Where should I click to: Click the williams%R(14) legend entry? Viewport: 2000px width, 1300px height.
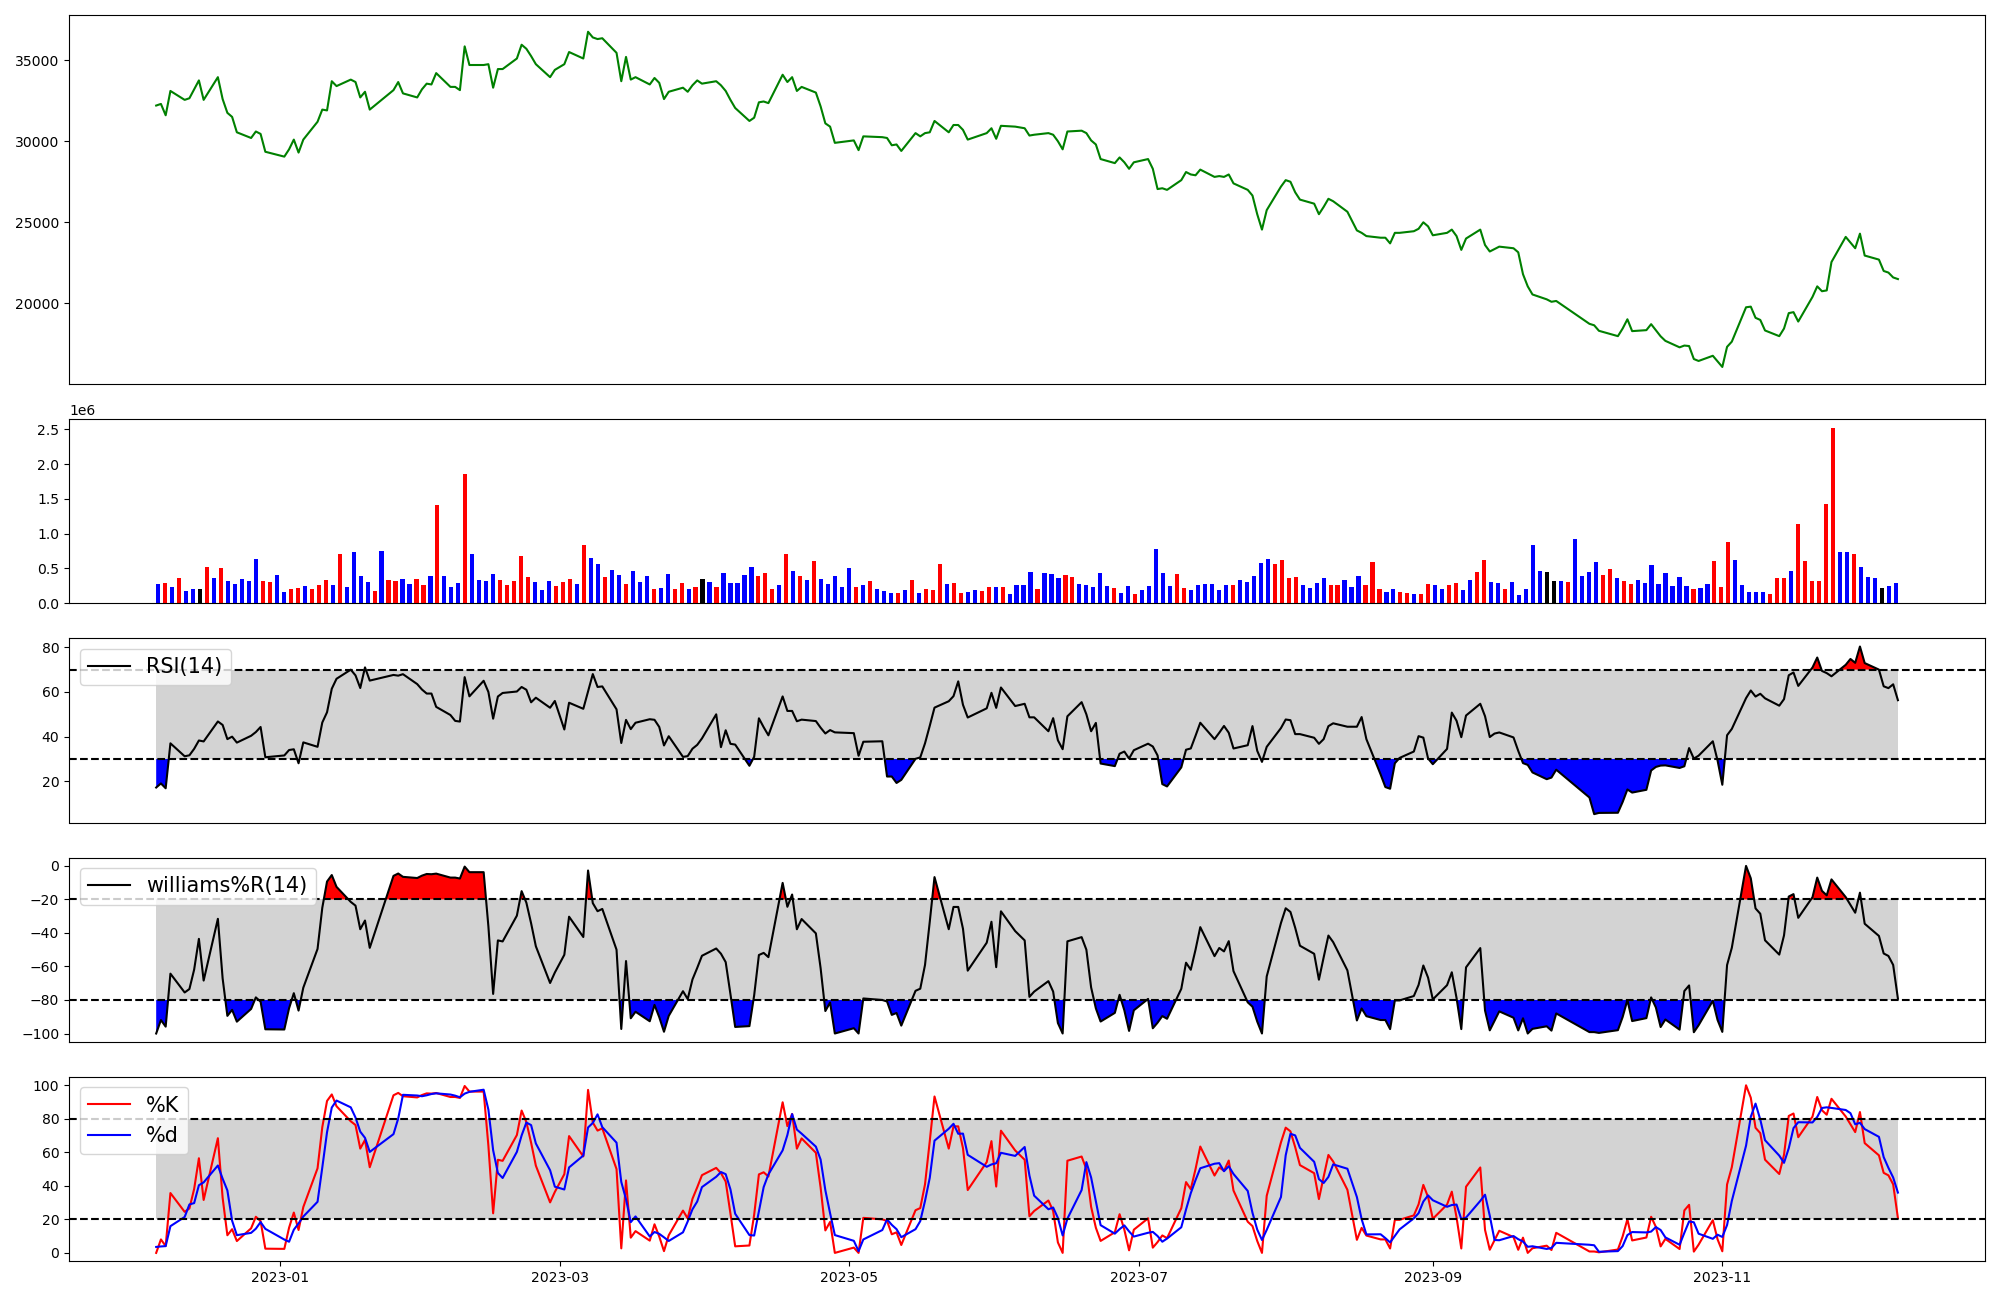click(226, 885)
